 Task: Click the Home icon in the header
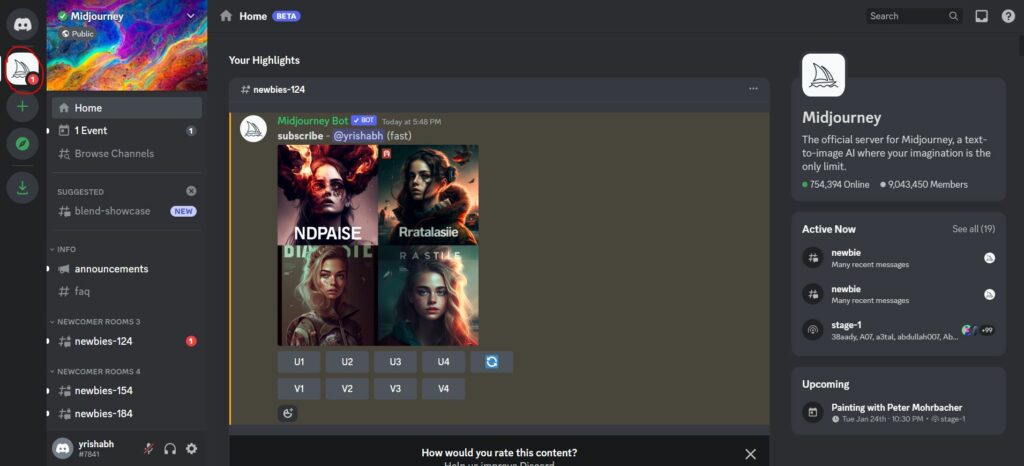[226, 16]
